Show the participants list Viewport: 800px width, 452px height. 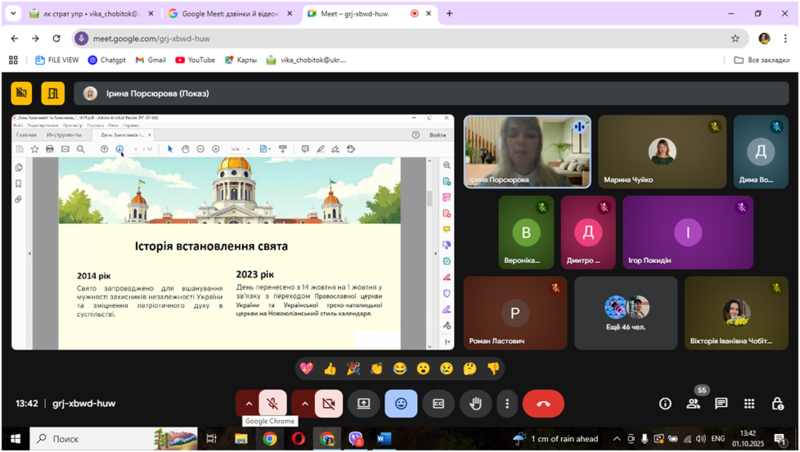(693, 404)
